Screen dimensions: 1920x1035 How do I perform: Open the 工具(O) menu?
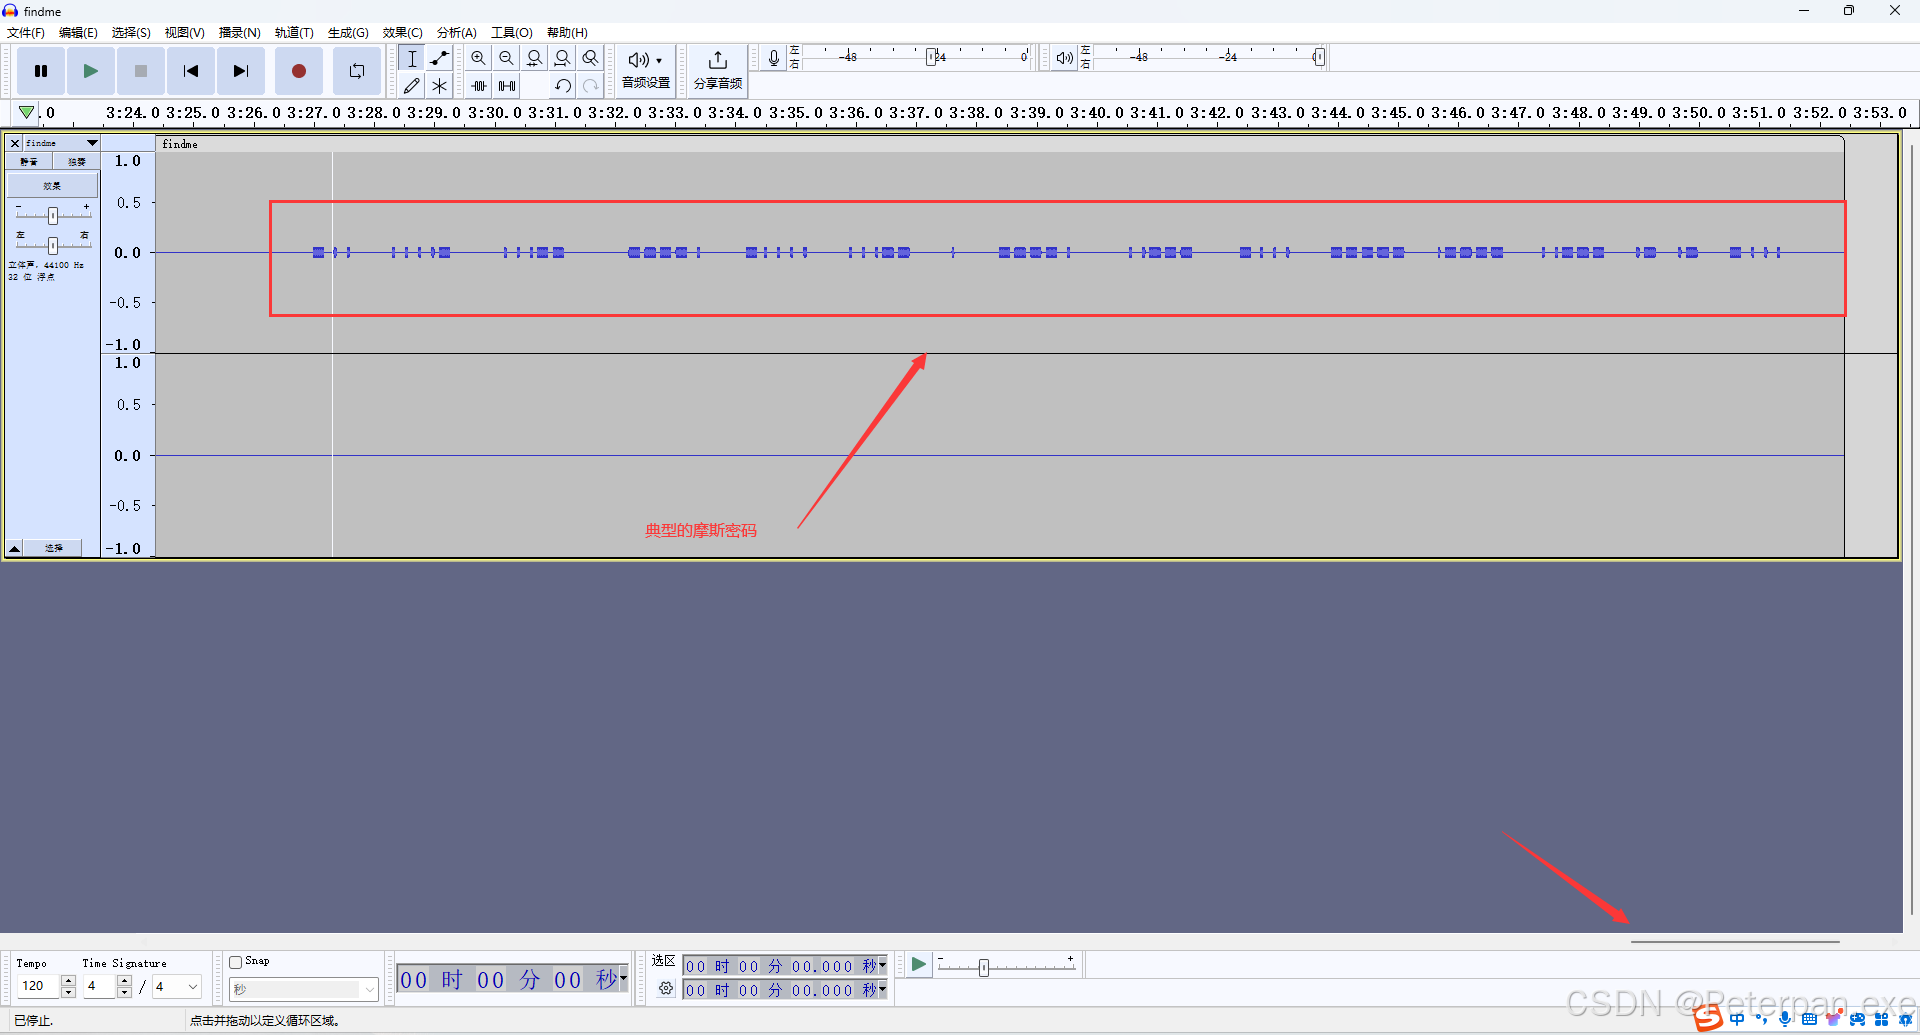511,33
